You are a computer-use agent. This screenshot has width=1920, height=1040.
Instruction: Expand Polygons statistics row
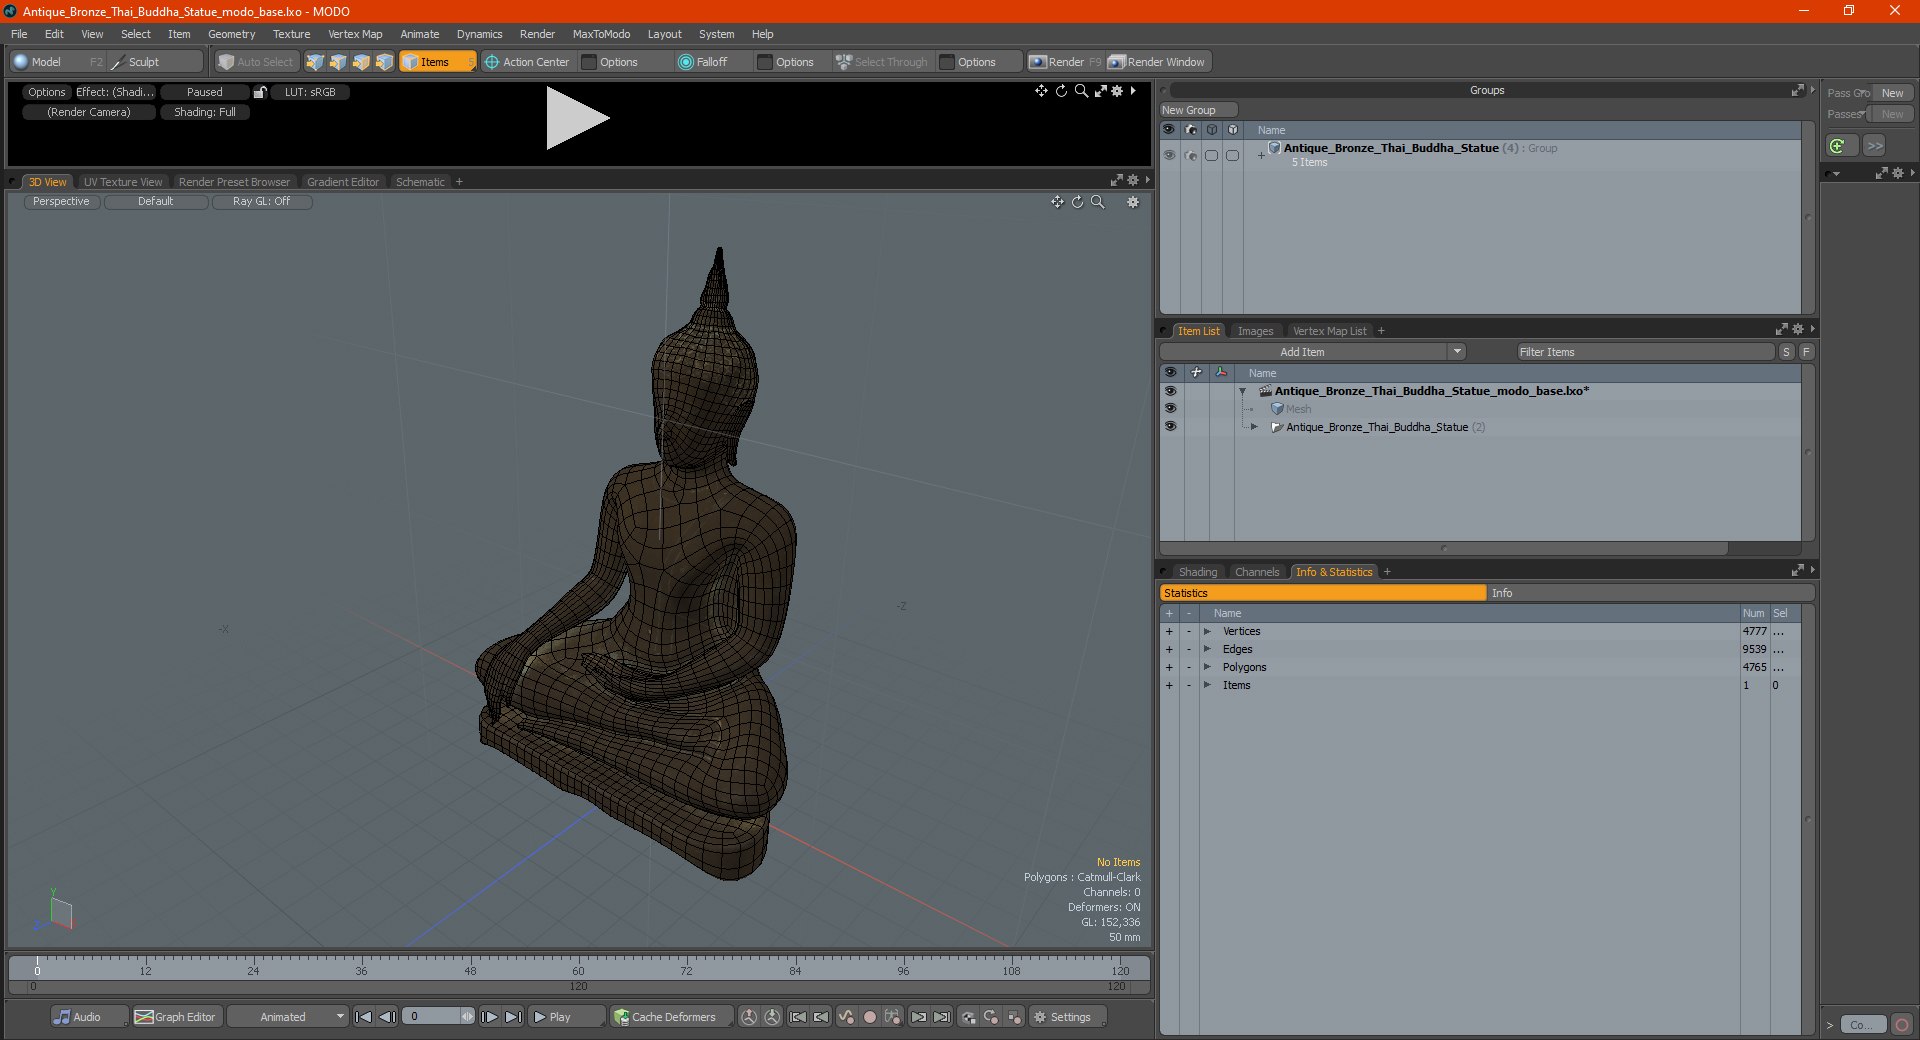1207,667
